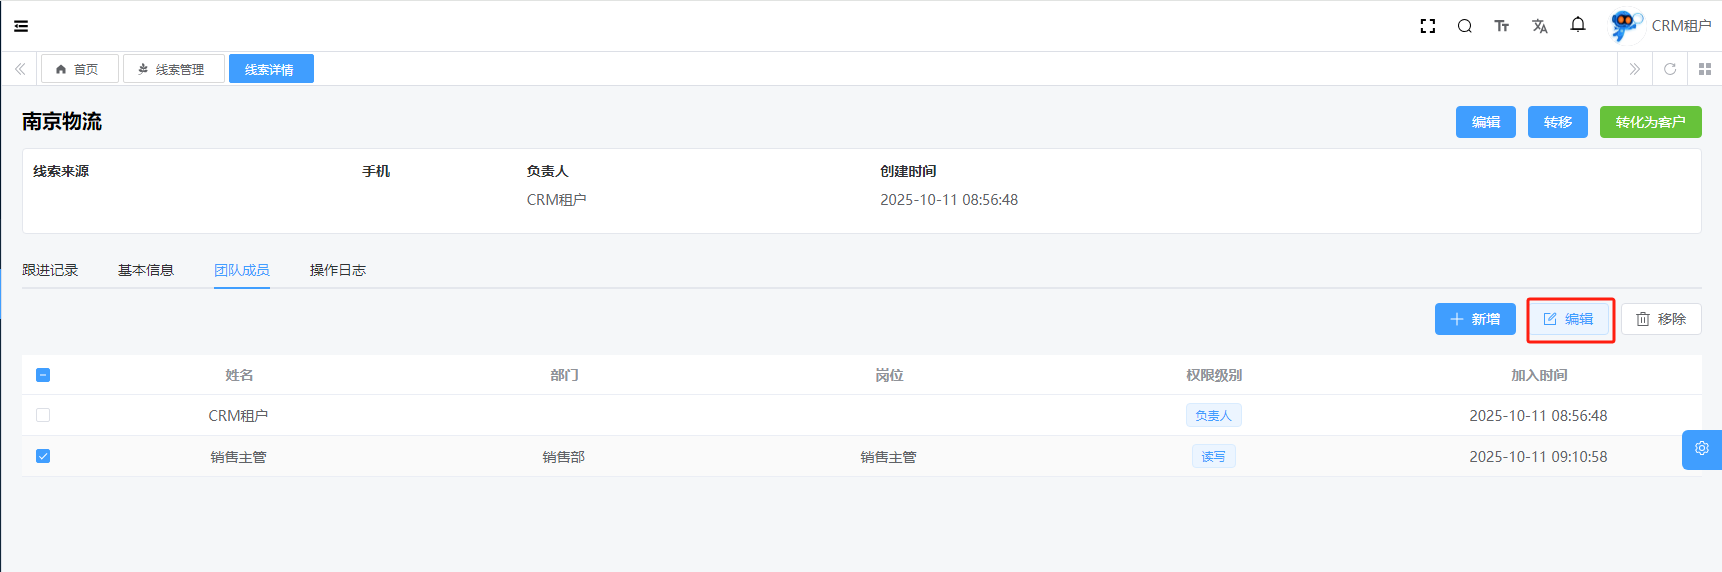Screen dimensions: 1722x572
Task: Open the search magnifier icon
Action: pyautogui.click(x=1465, y=26)
